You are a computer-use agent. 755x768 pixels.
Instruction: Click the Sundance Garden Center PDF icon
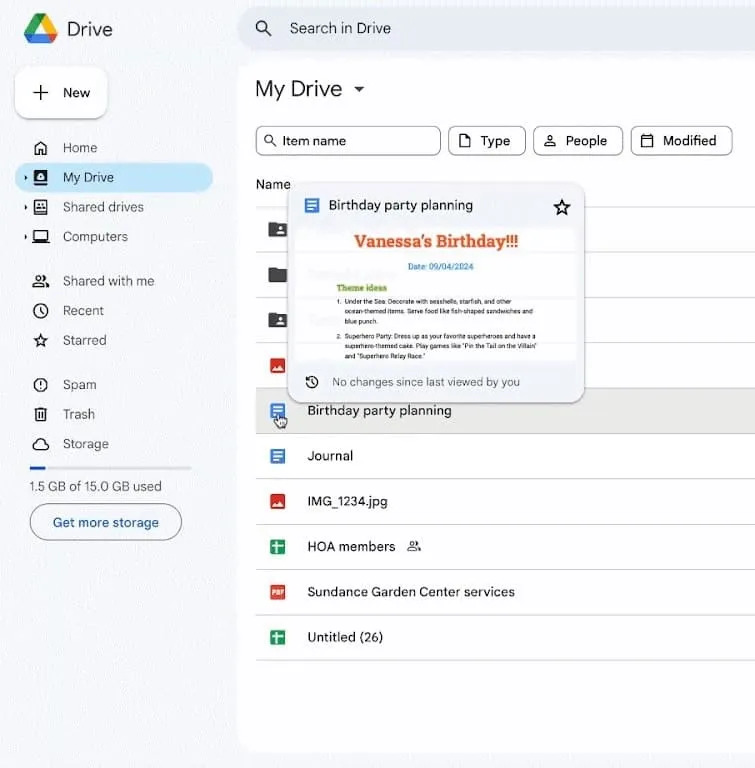tap(278, 592)
